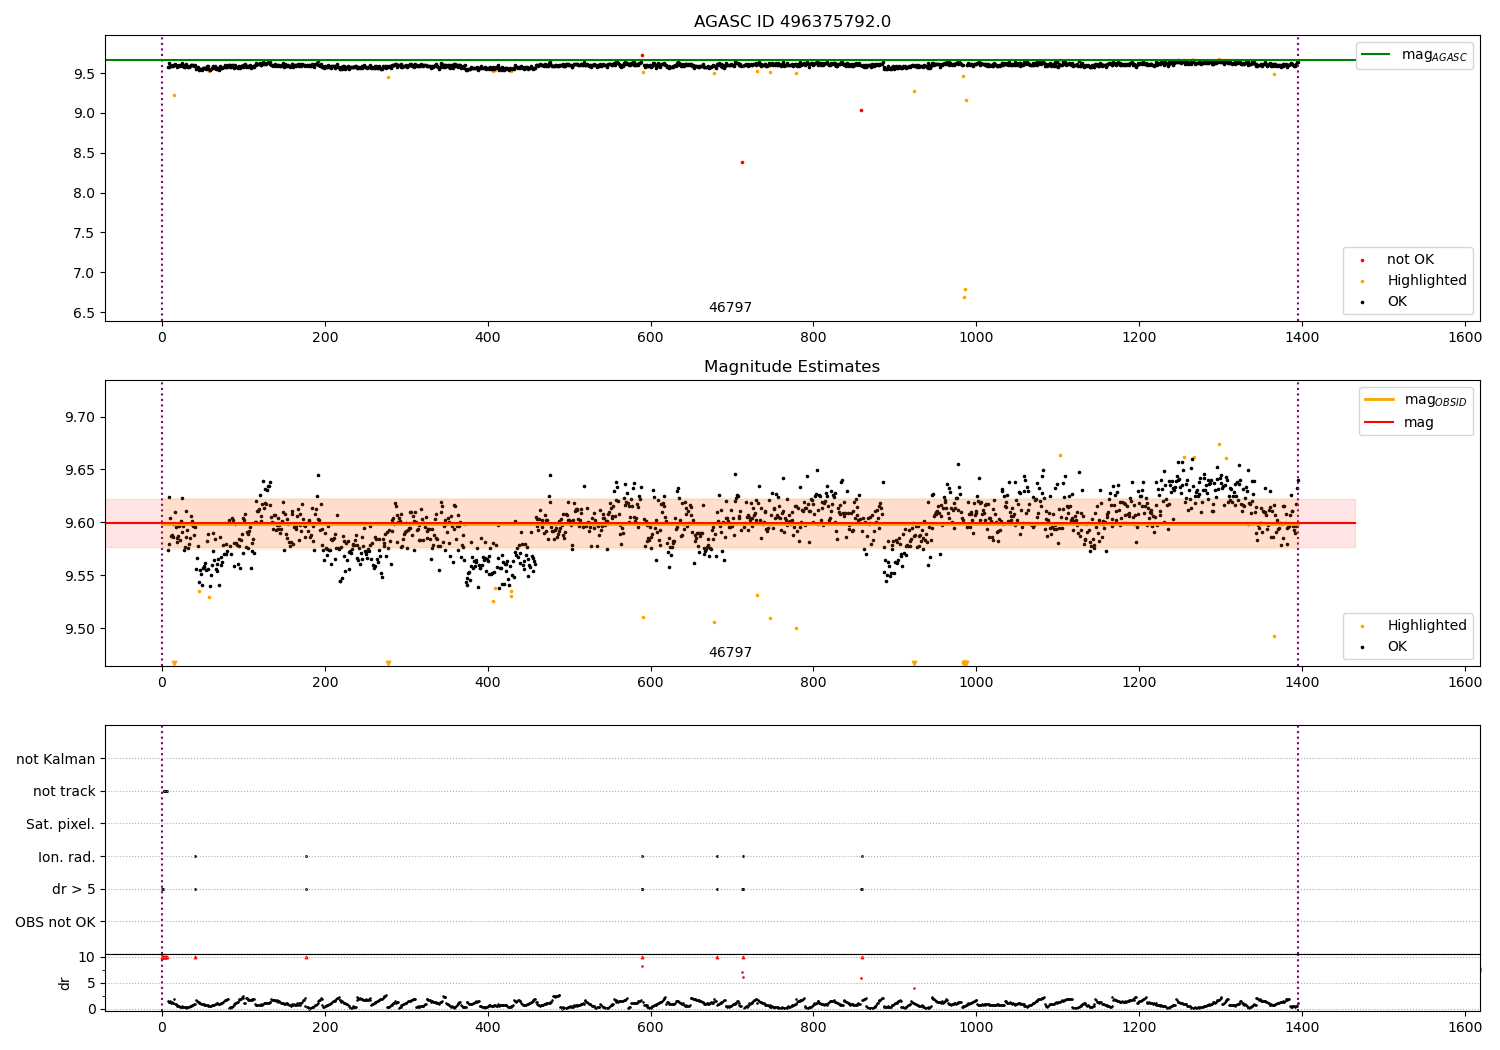Click the '200' x-axis tick under the bottom plot
This screenshot has height=1050, width=1500.
point(325,1027)
